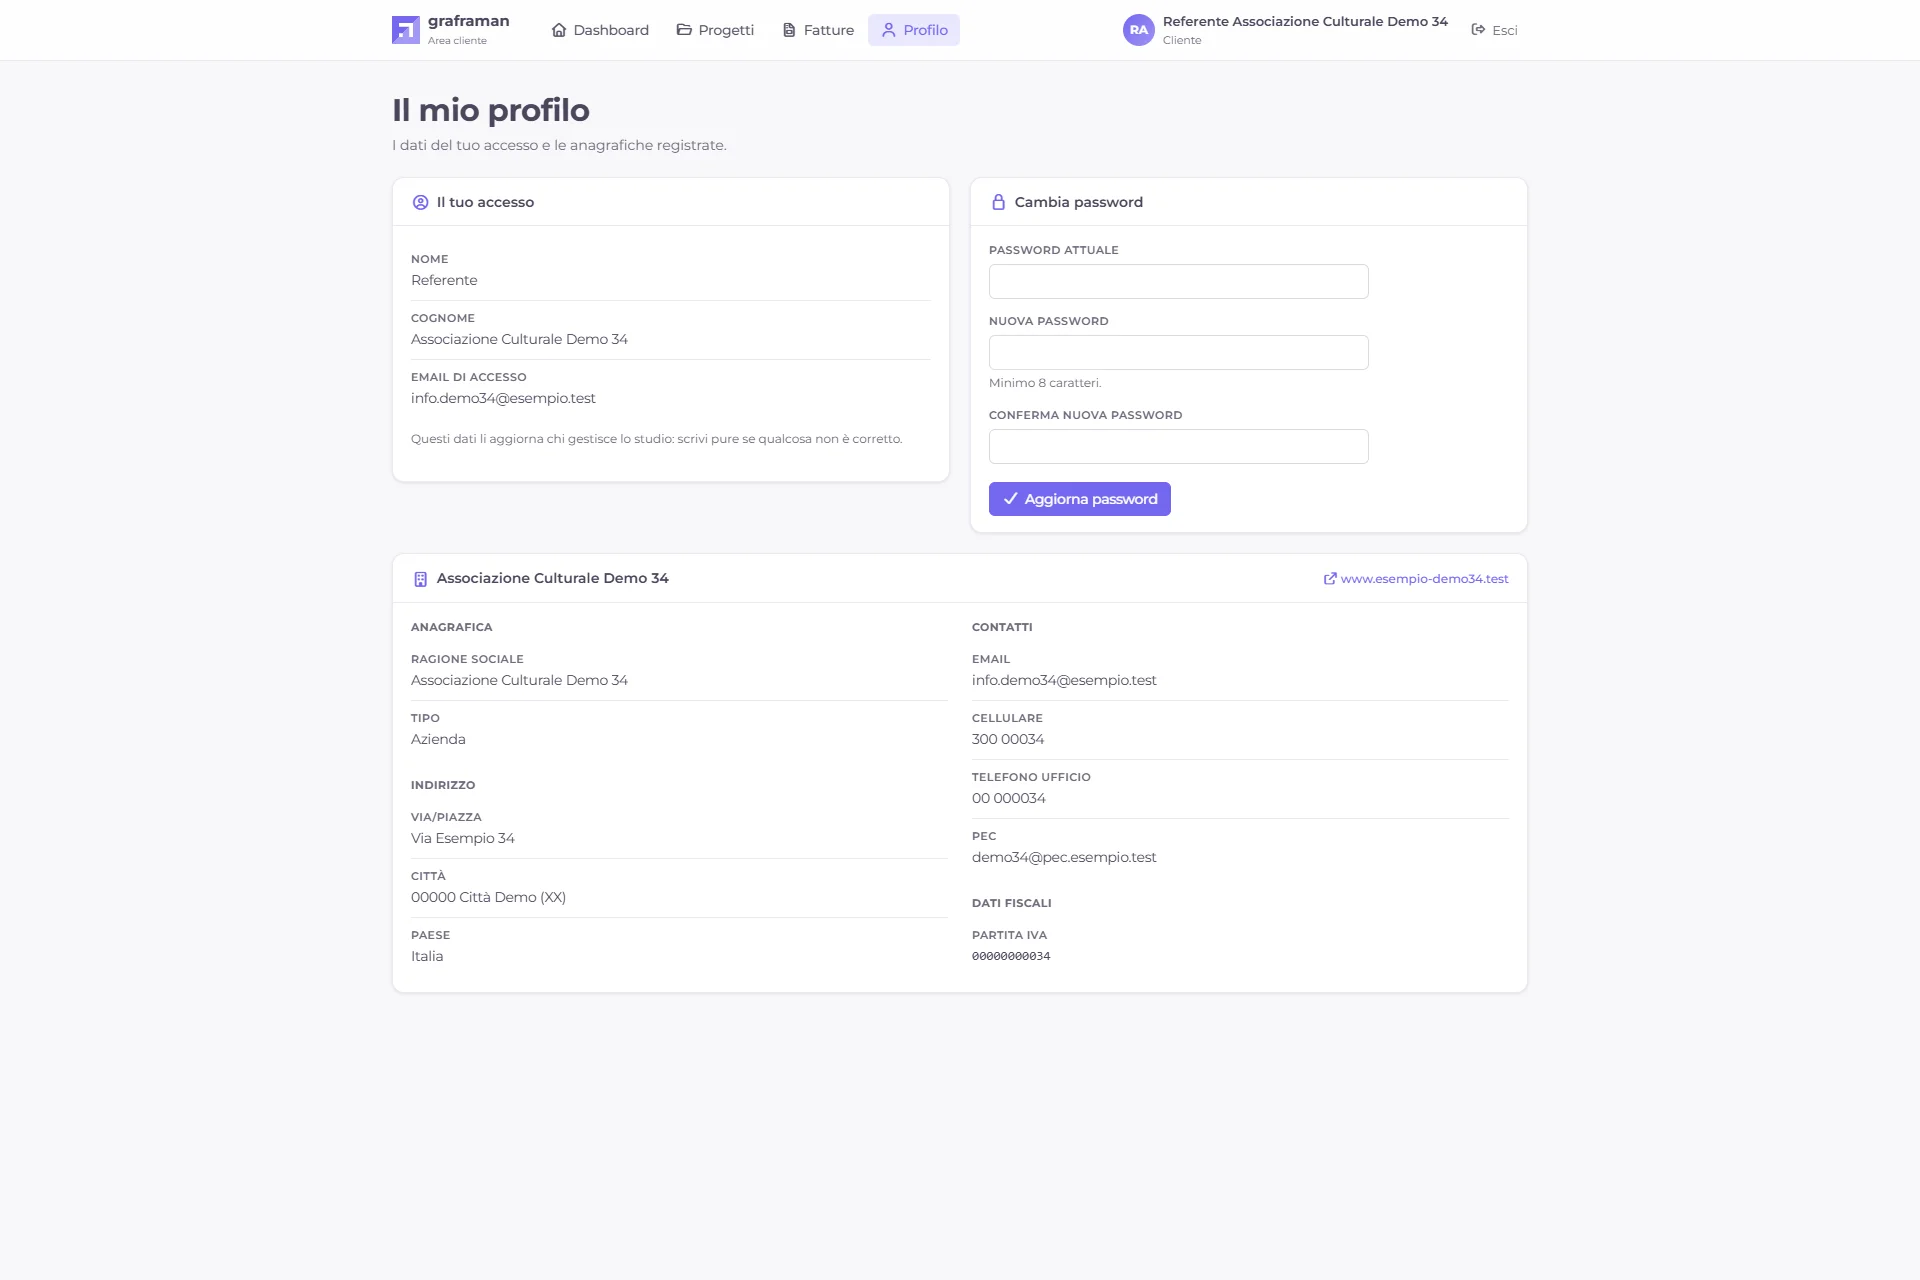1920x1280 pixels.
Task: Click the Esci logout icon
Action: coord(1478,30)
